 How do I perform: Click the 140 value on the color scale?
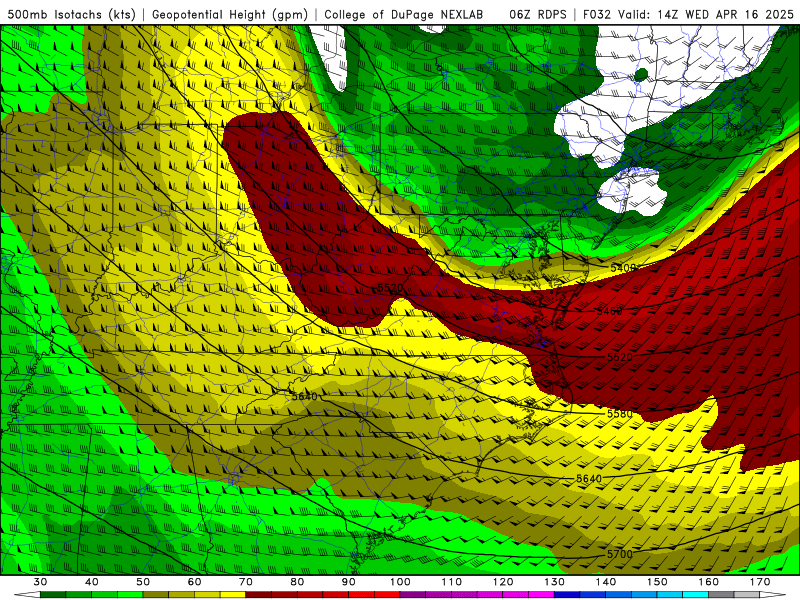606,582
